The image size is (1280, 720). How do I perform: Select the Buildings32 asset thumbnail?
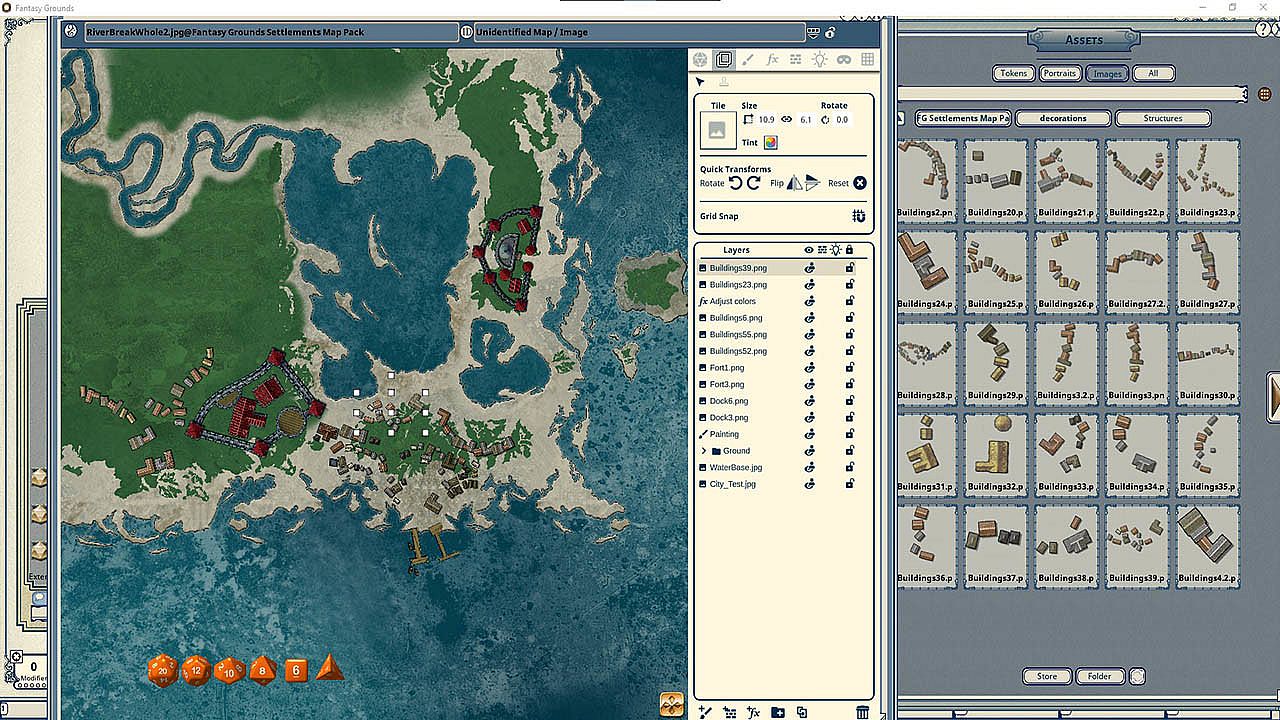995,450
